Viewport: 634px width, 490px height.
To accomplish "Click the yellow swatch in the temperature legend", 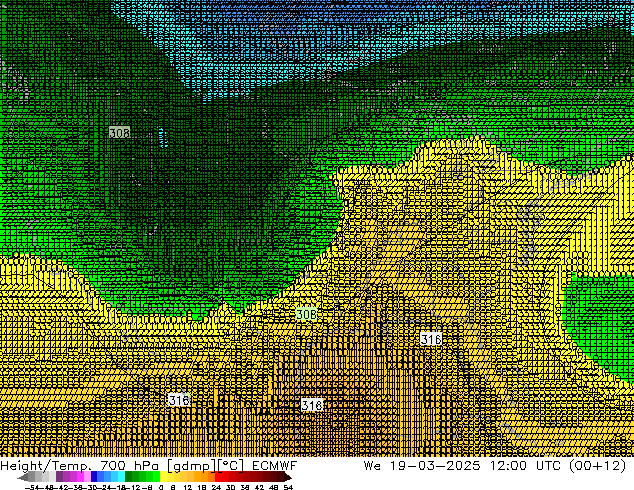I will click(163, 477).
